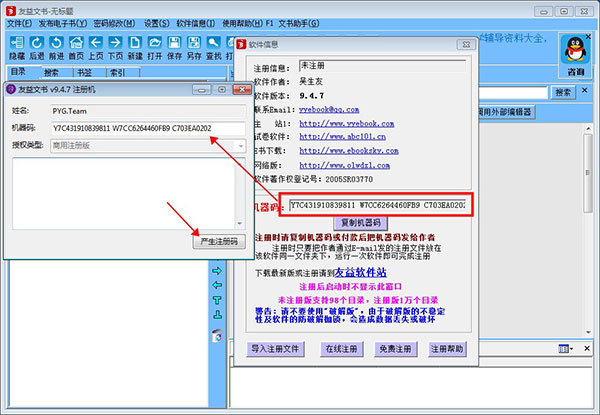Switch to the 搜索 tab
Viewport: 600px width, 415px height.
click(x=51, y=72)
